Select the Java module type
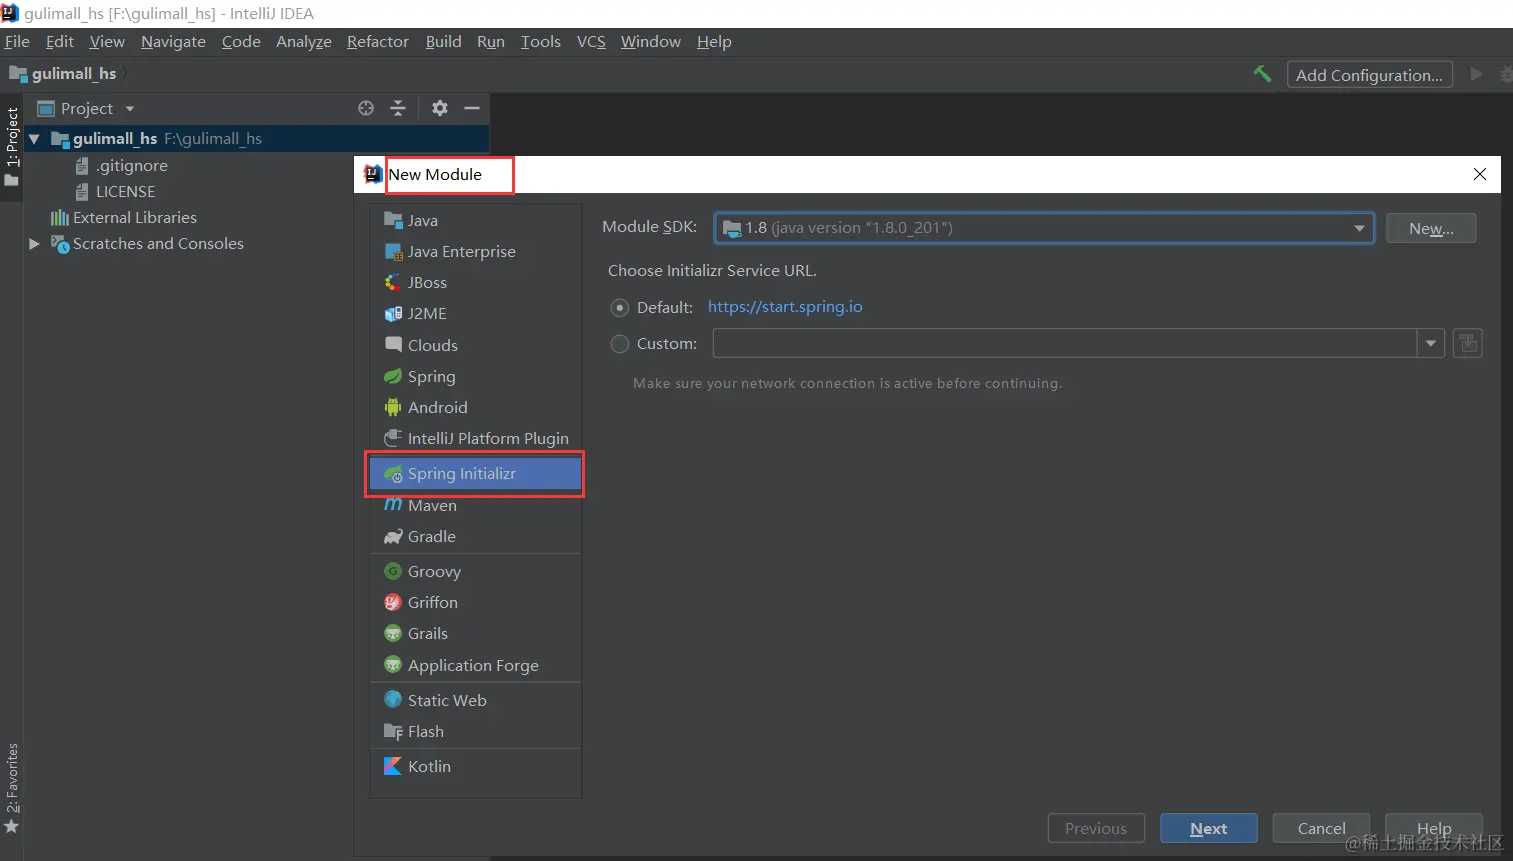The image size is (1513, 861). 475,221
